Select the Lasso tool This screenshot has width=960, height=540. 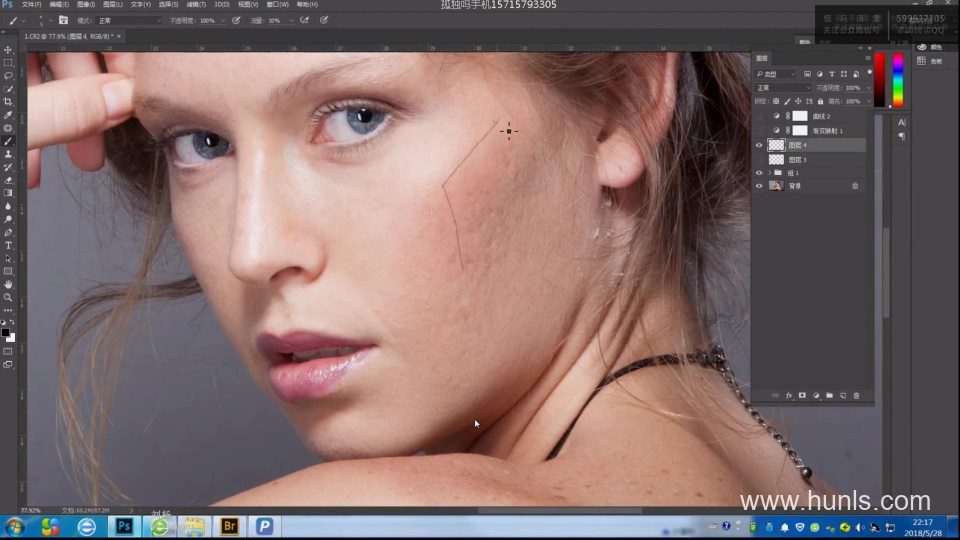(8, 75)
